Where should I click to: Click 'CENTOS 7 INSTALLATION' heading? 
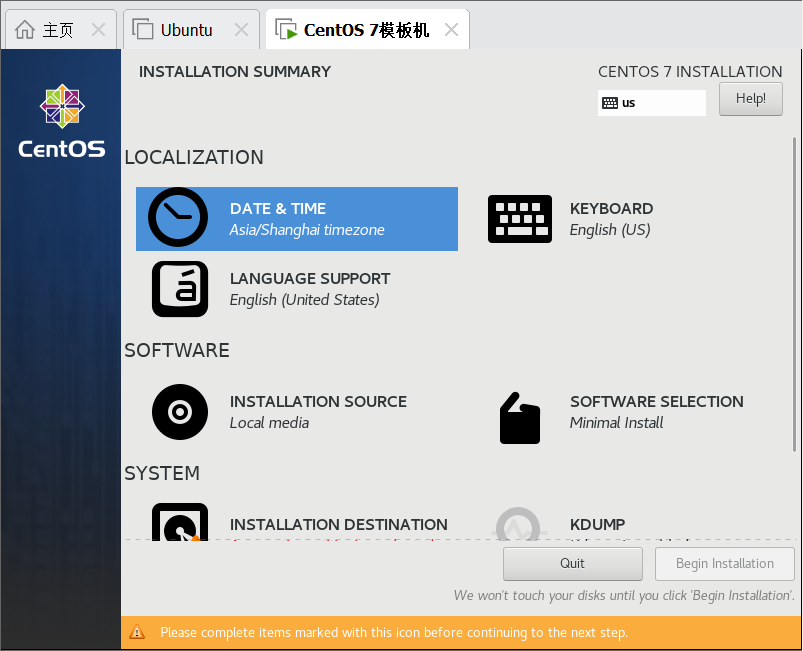pyautogui.click(x=690, y=72)
